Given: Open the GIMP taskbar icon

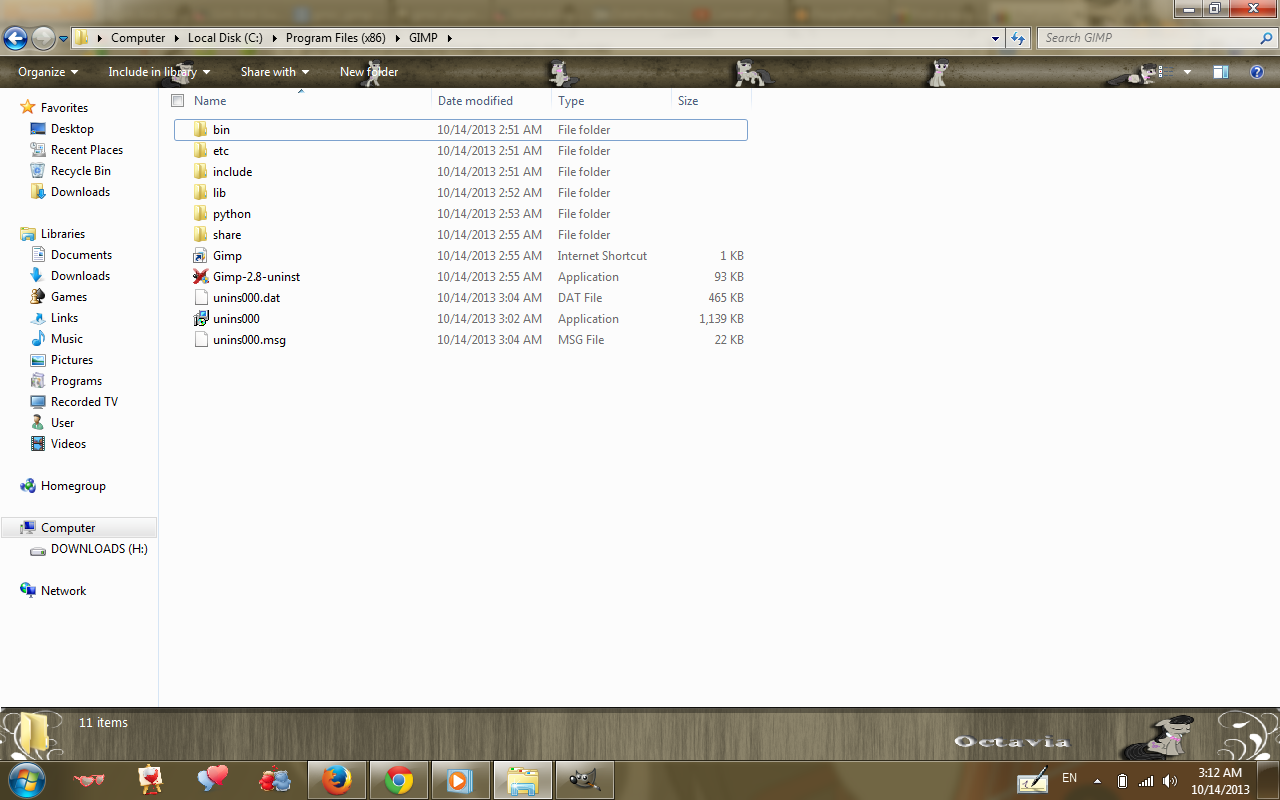Looking at the screenshot, I should [584, 780].
